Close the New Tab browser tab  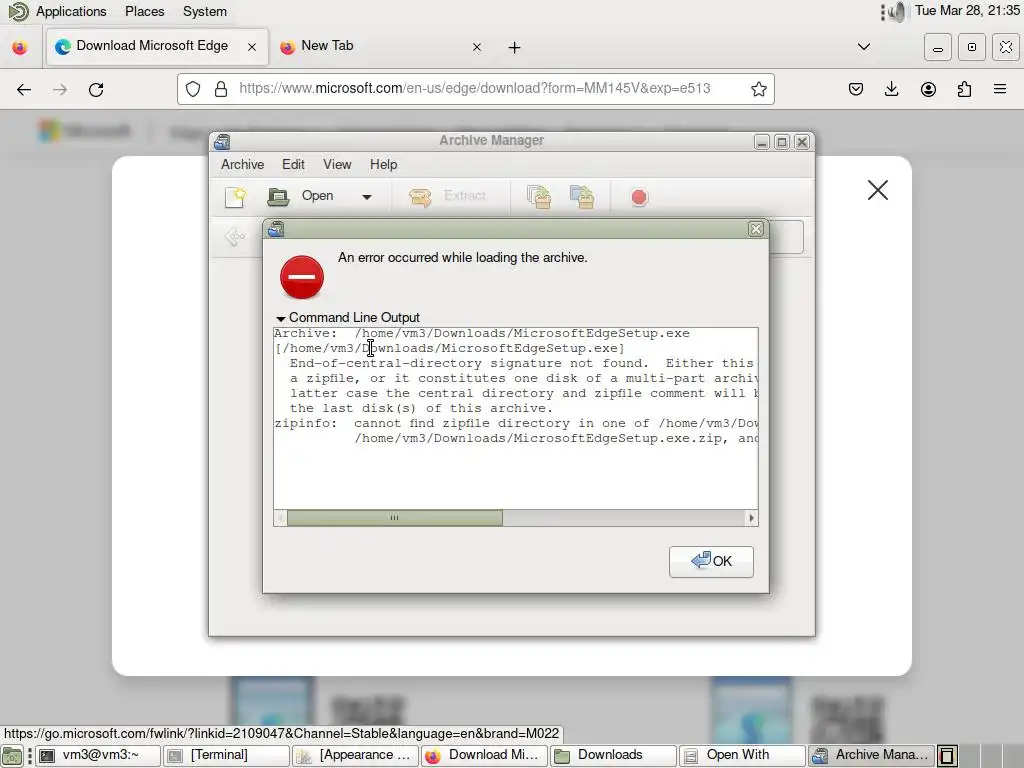(477, 47)
